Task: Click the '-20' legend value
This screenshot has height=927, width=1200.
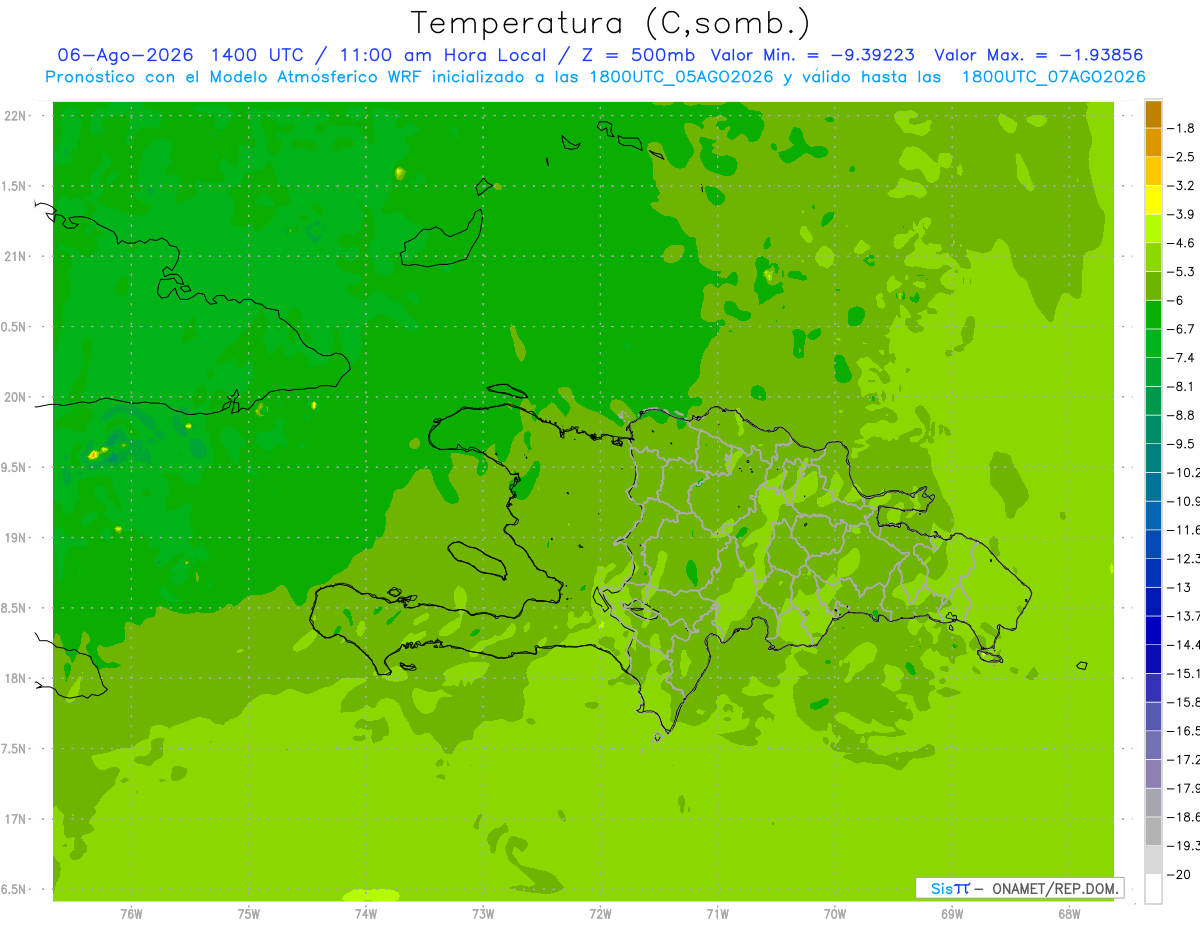Action: (1179, 875)
